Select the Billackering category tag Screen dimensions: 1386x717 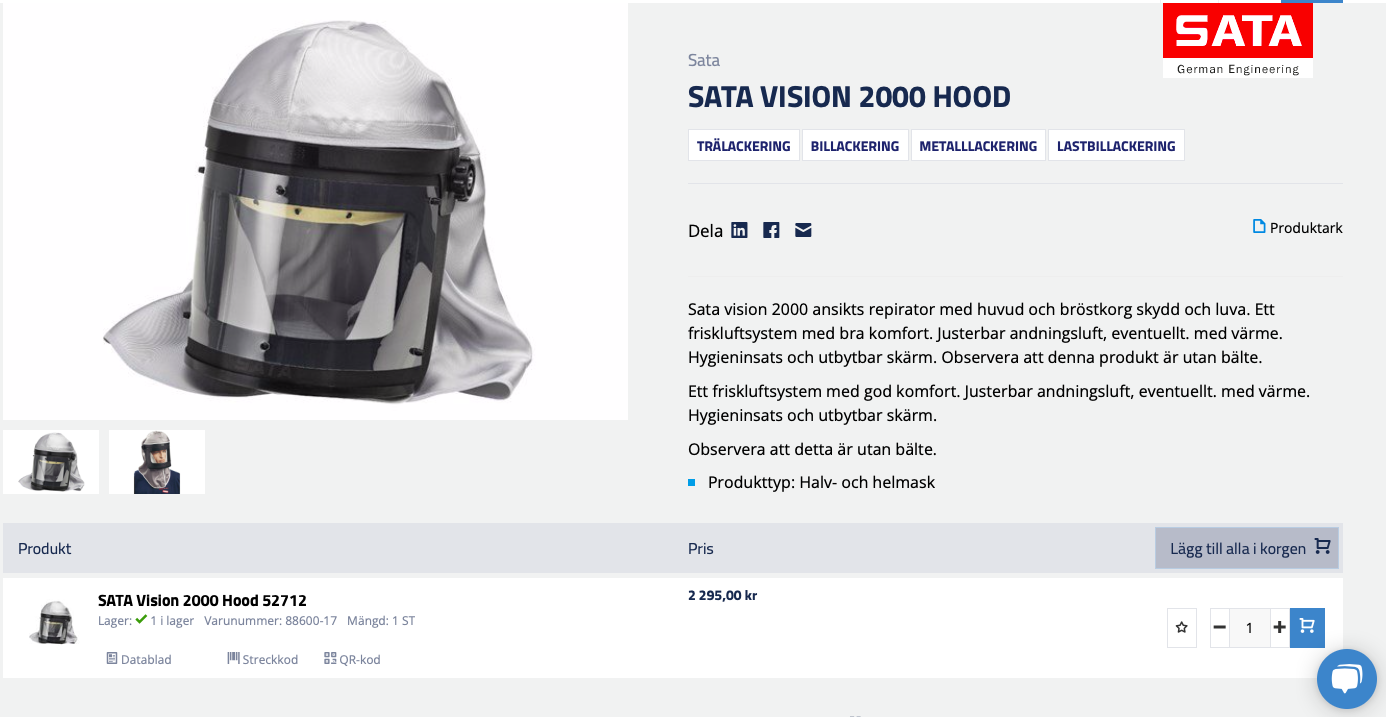[x=854, y=146]
